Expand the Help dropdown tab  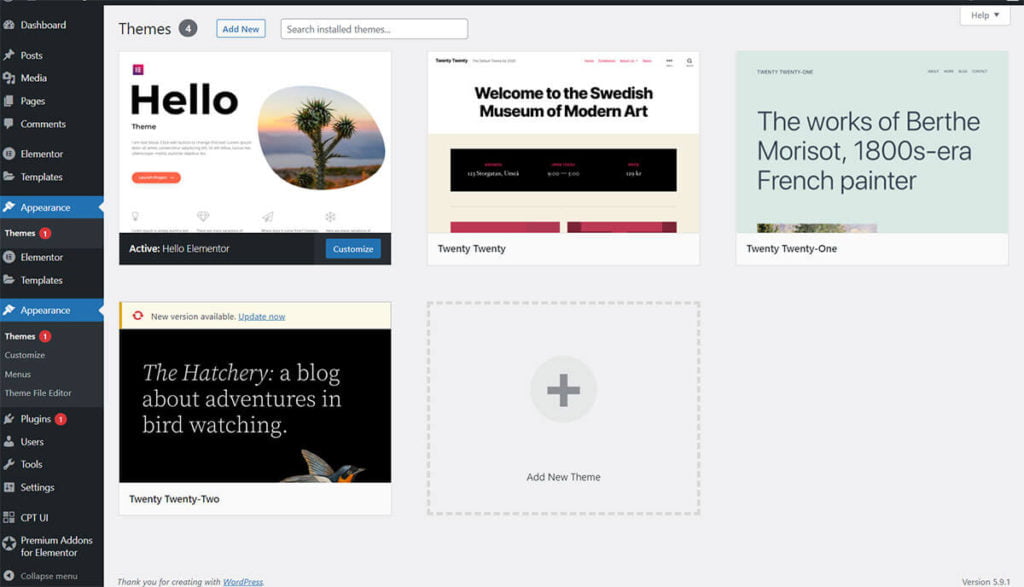[x=985, y=15]
